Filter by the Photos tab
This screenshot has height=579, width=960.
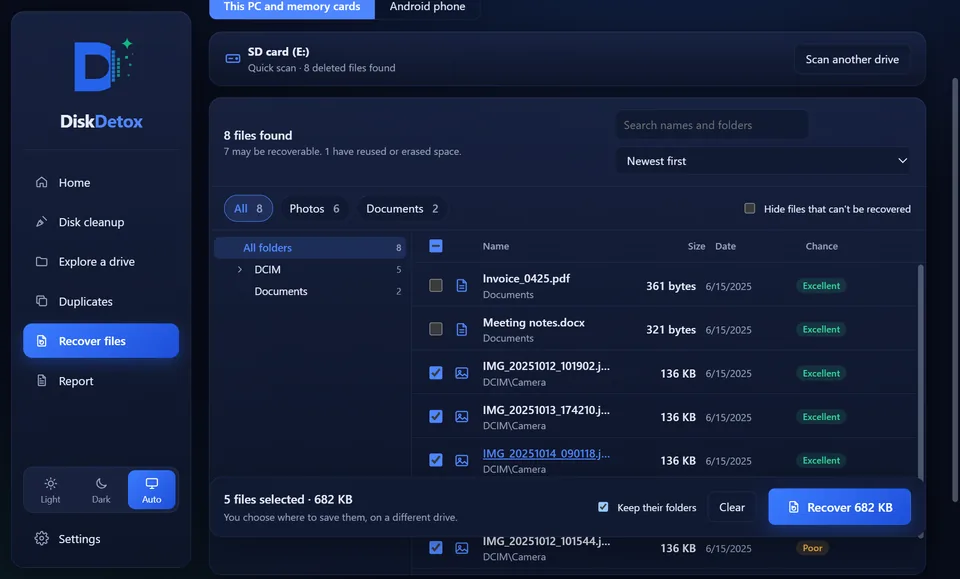(x=314, y=209)
